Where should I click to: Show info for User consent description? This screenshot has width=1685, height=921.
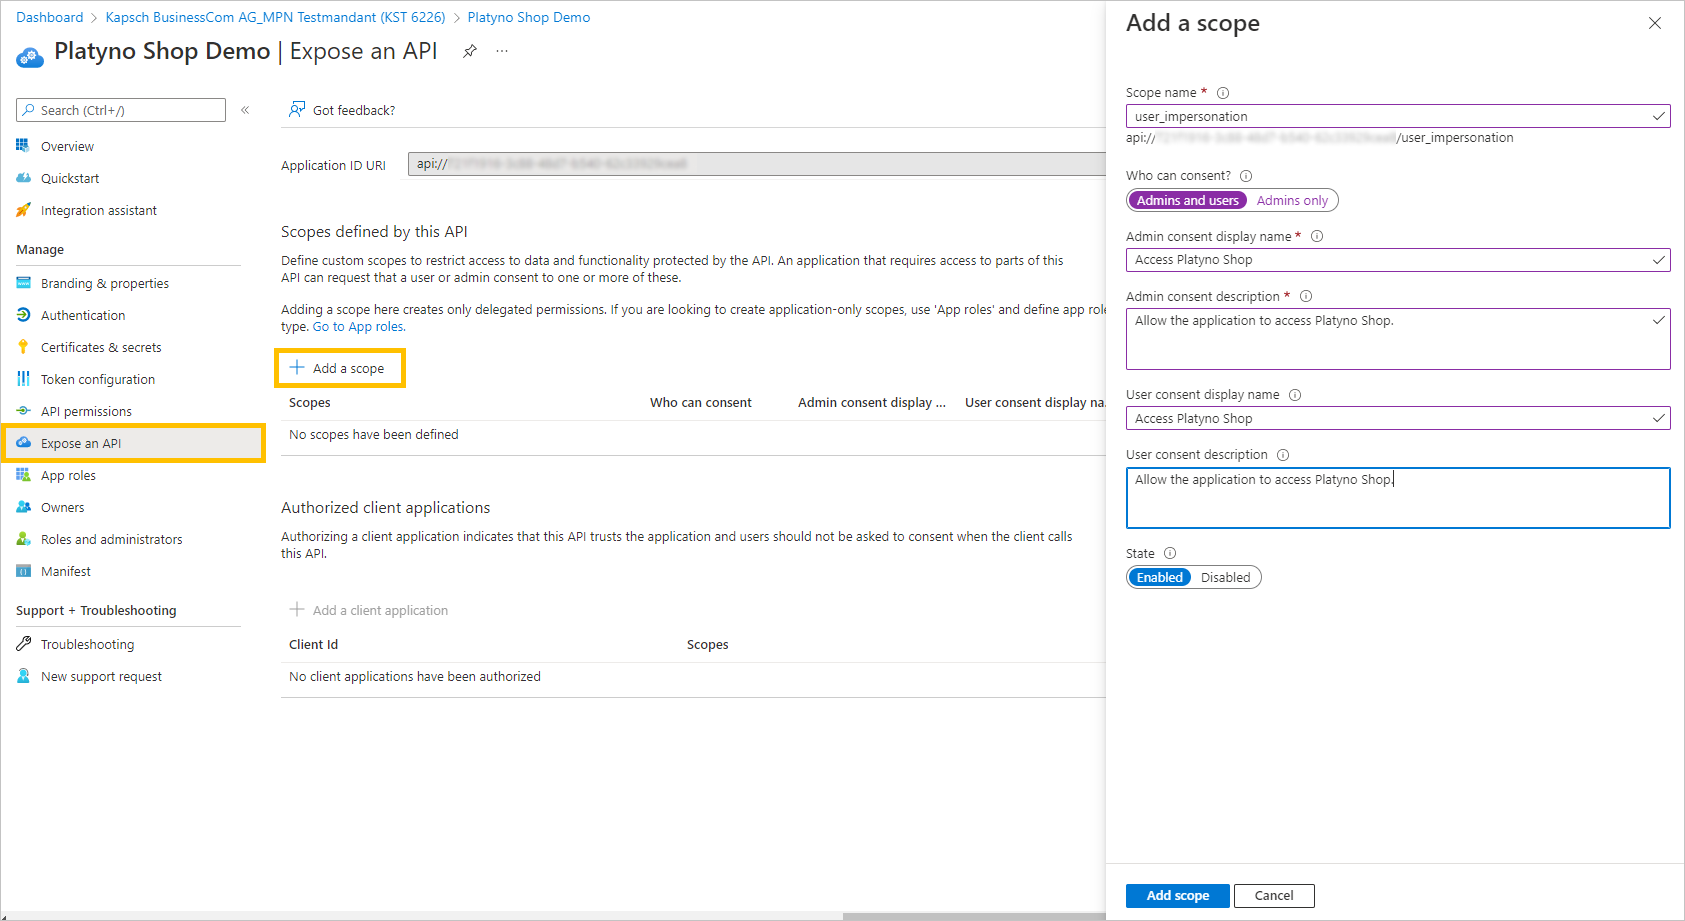tap(1283, 455)
